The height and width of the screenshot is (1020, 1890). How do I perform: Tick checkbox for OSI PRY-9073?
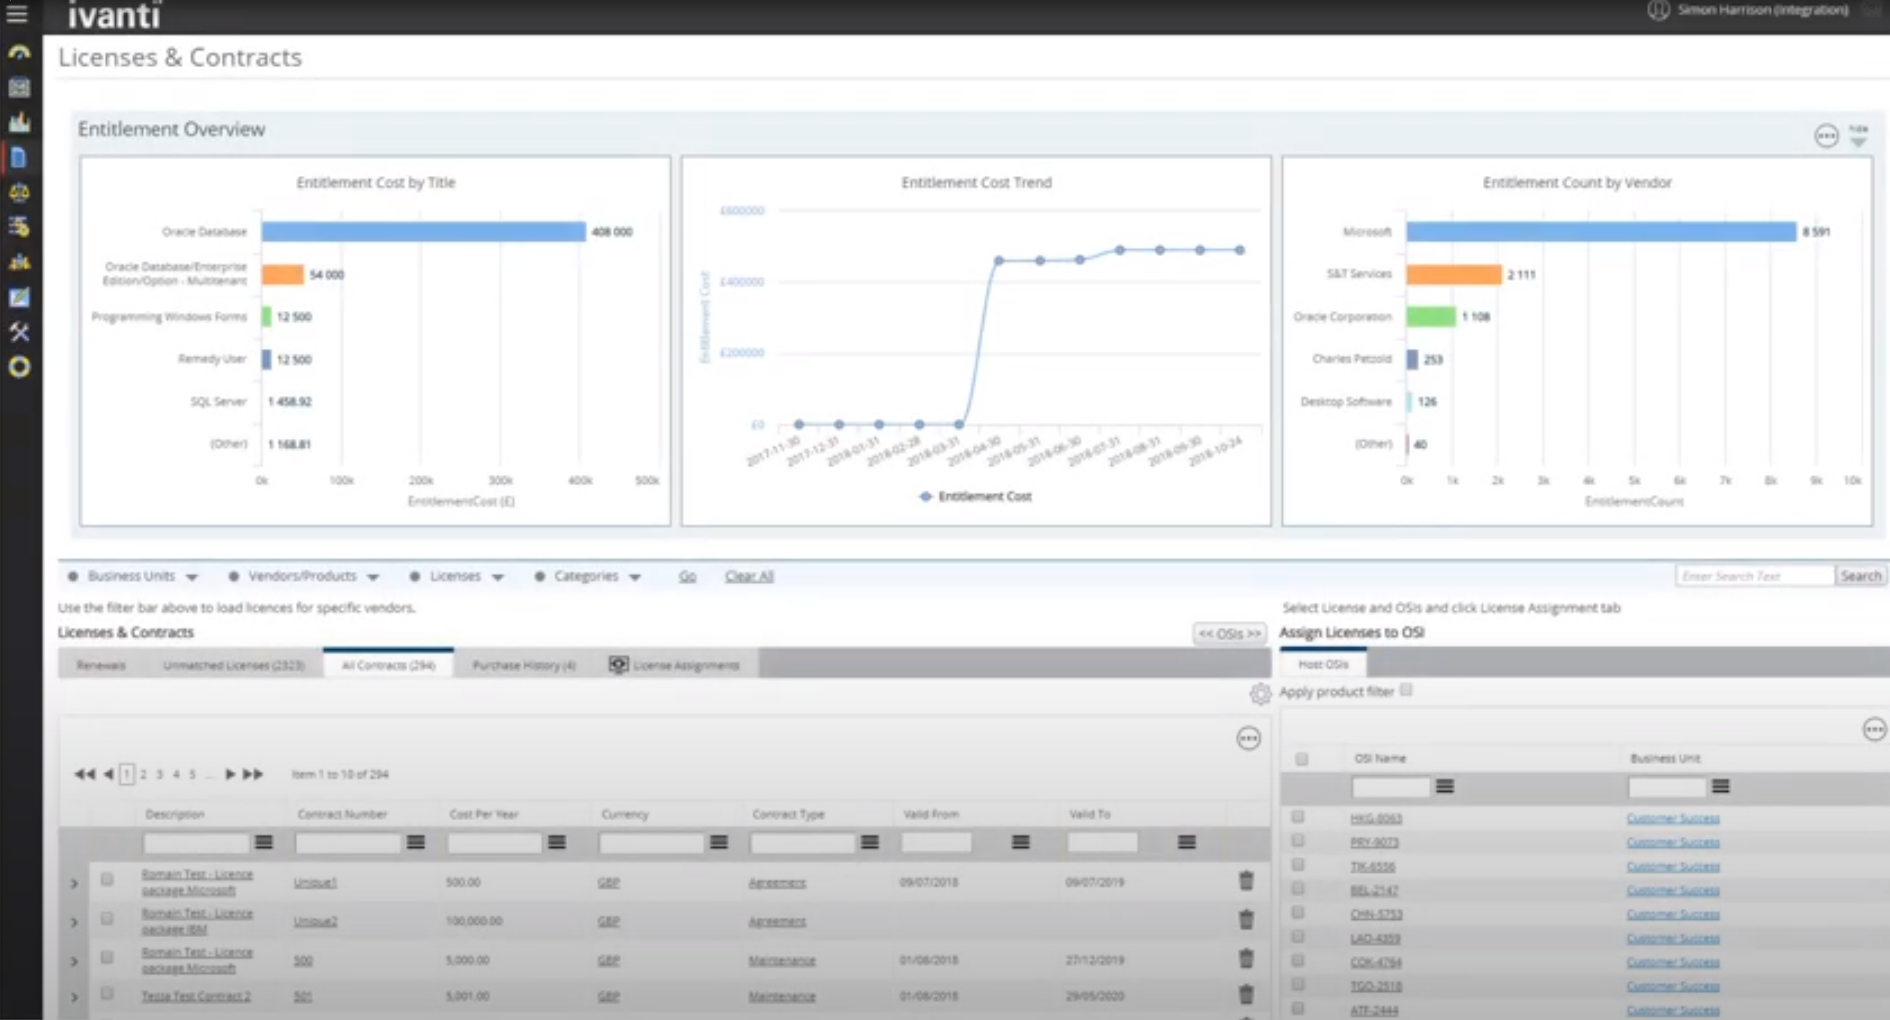[x=1298, y=841]
